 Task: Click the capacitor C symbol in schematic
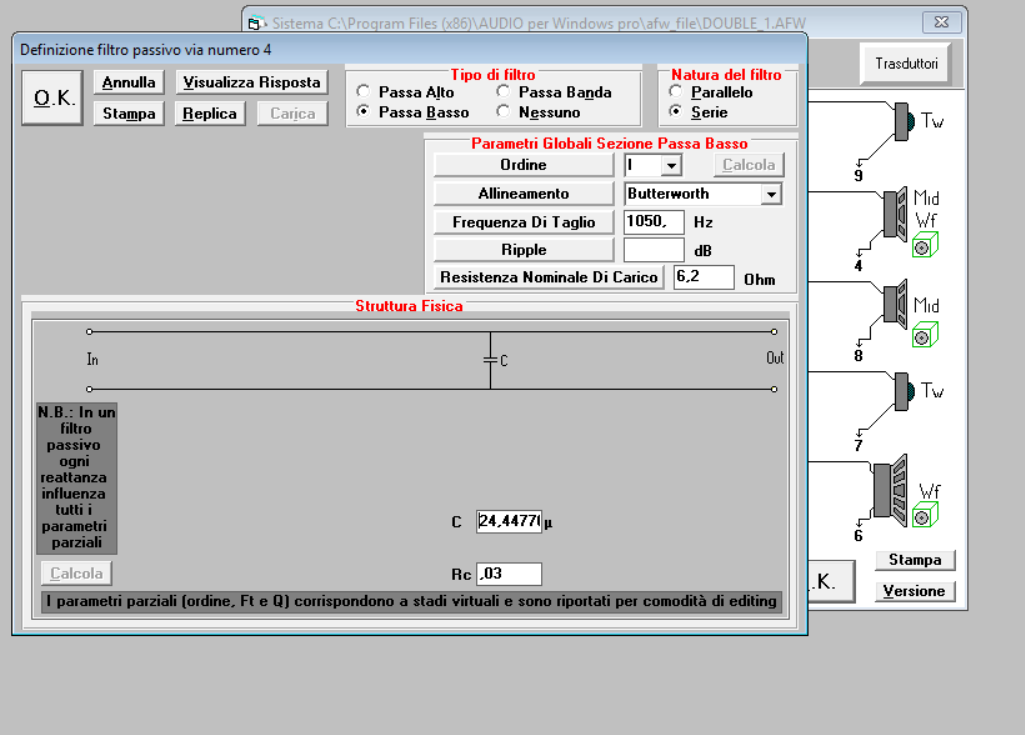click(490, 360)
